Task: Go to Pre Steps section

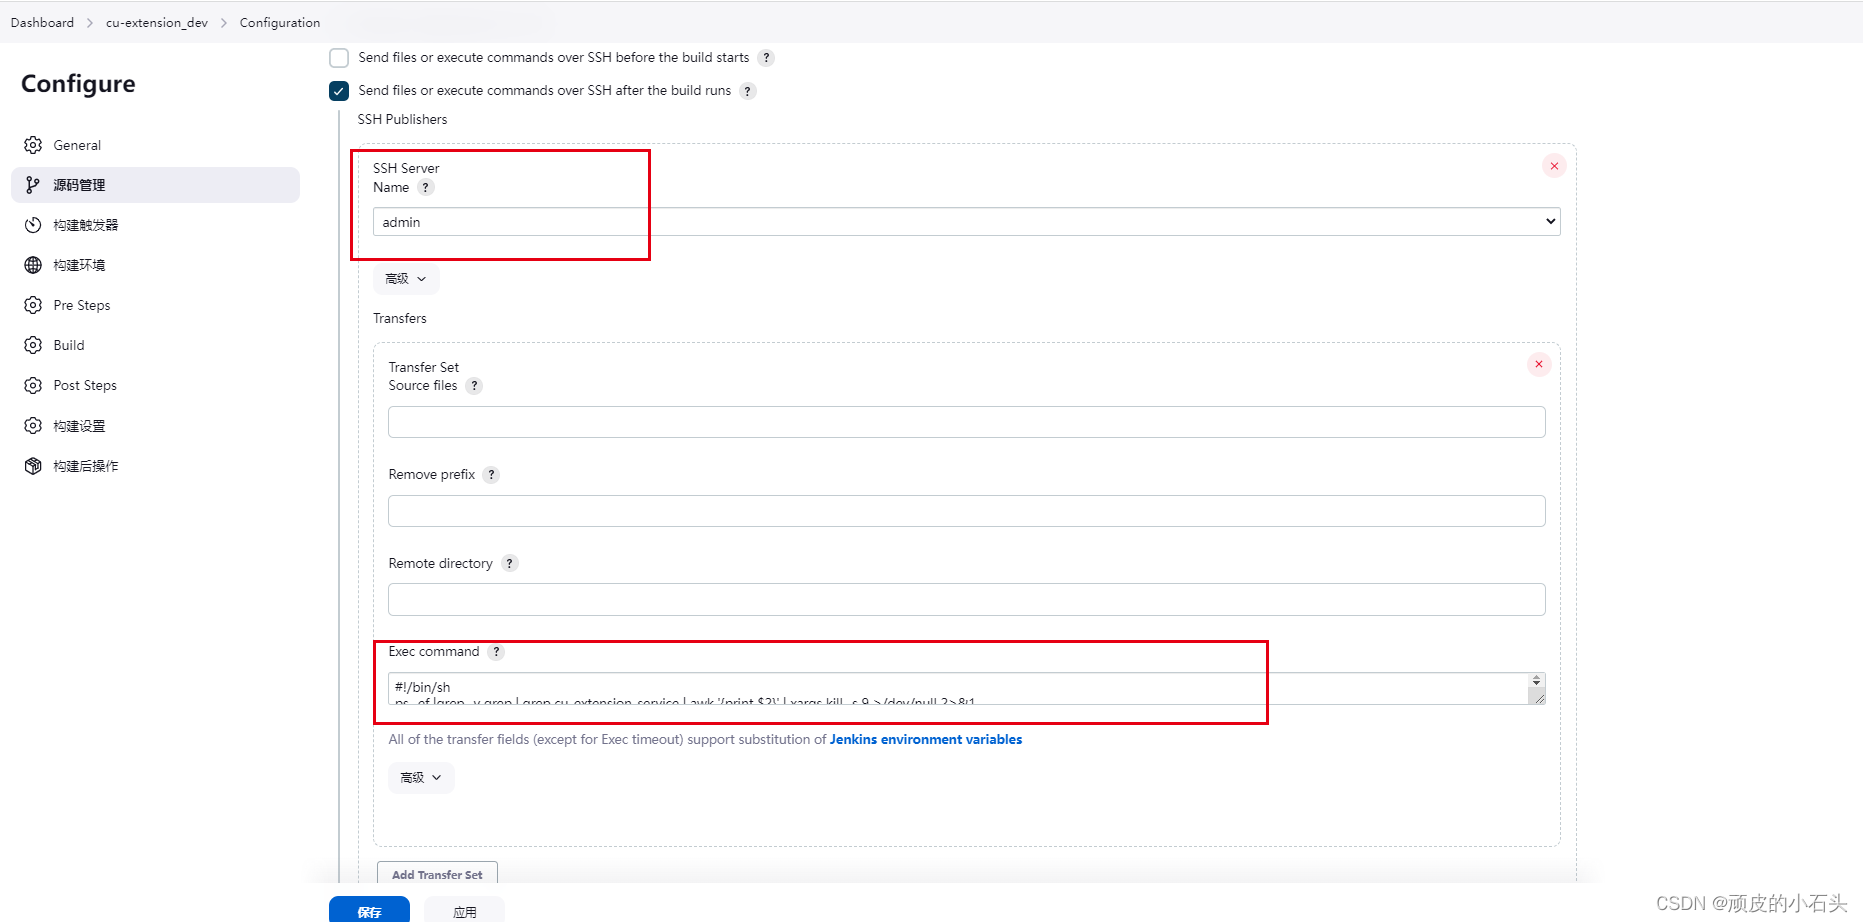Action: (155, 305)
